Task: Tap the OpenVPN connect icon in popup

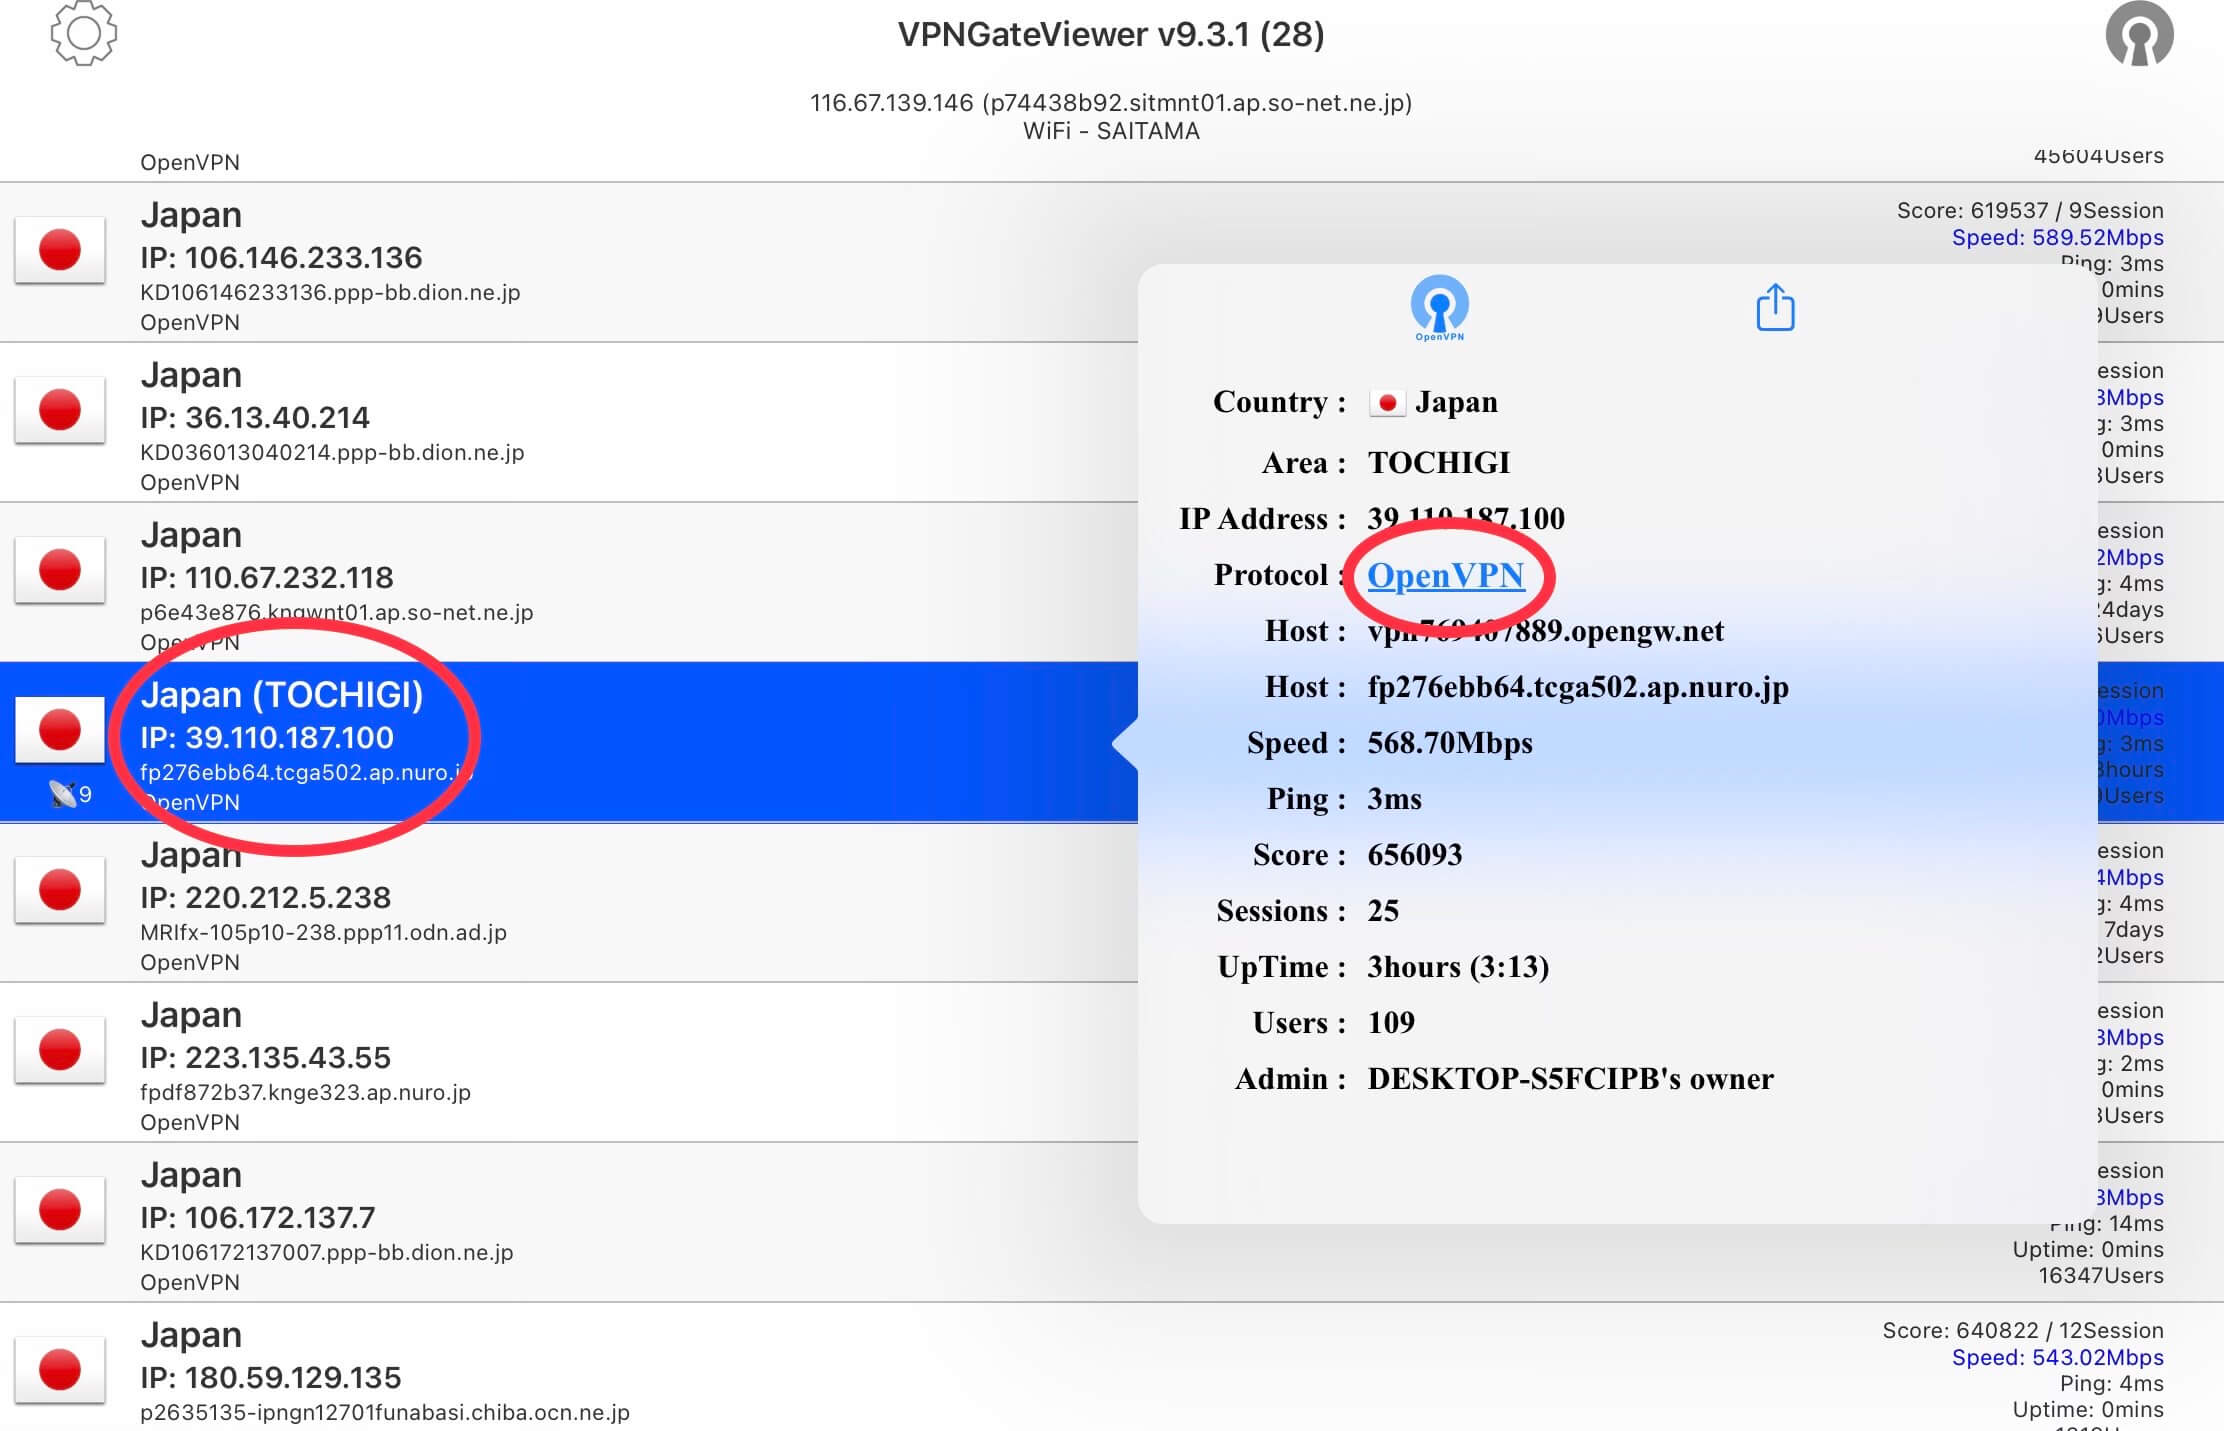Action: (x=1439, y=308)
